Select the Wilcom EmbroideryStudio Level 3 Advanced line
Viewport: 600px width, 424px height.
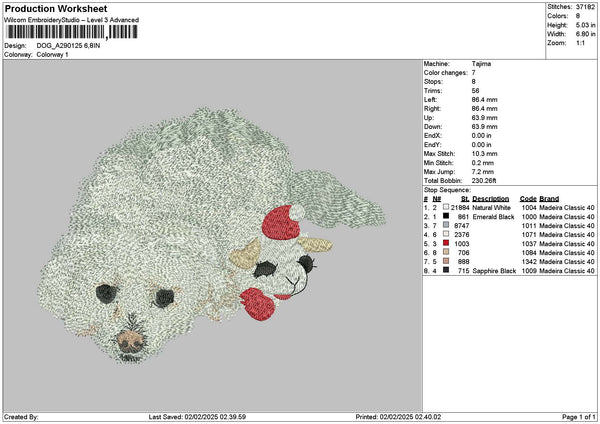click(x=71, y=20)
